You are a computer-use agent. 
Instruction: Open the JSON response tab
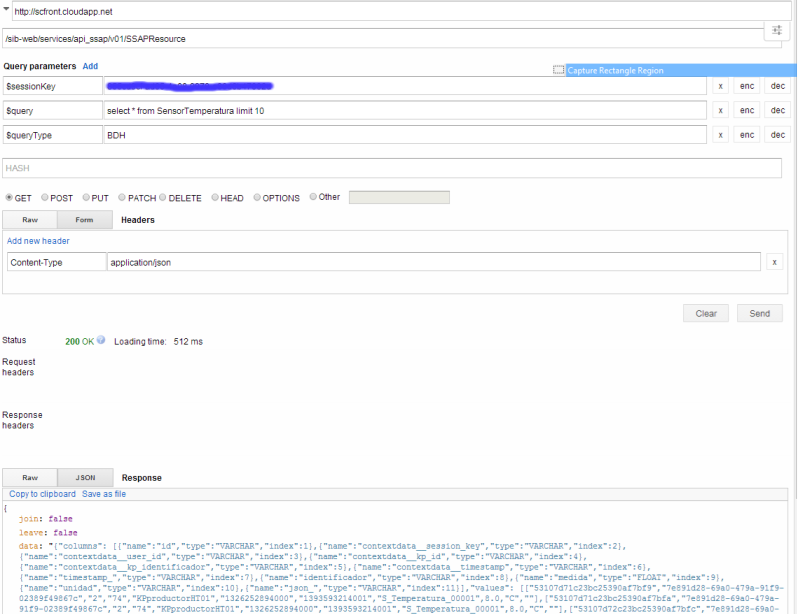84,478
